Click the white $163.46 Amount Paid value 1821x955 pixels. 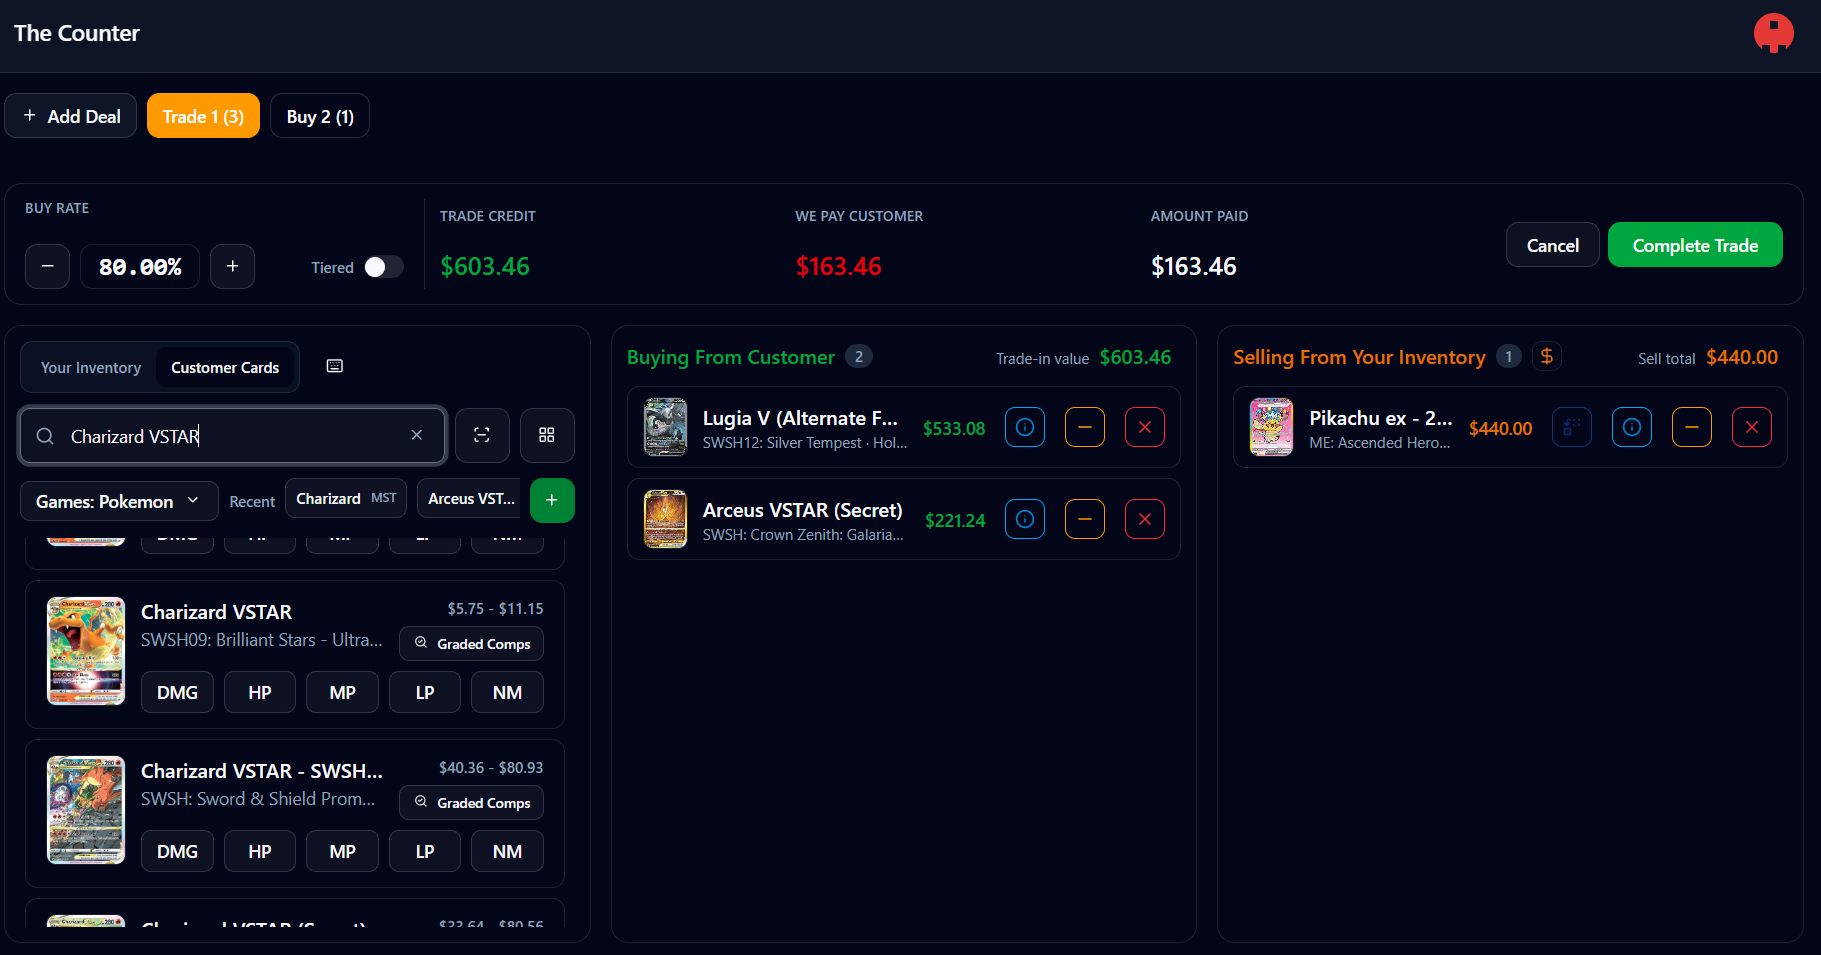1193,267
